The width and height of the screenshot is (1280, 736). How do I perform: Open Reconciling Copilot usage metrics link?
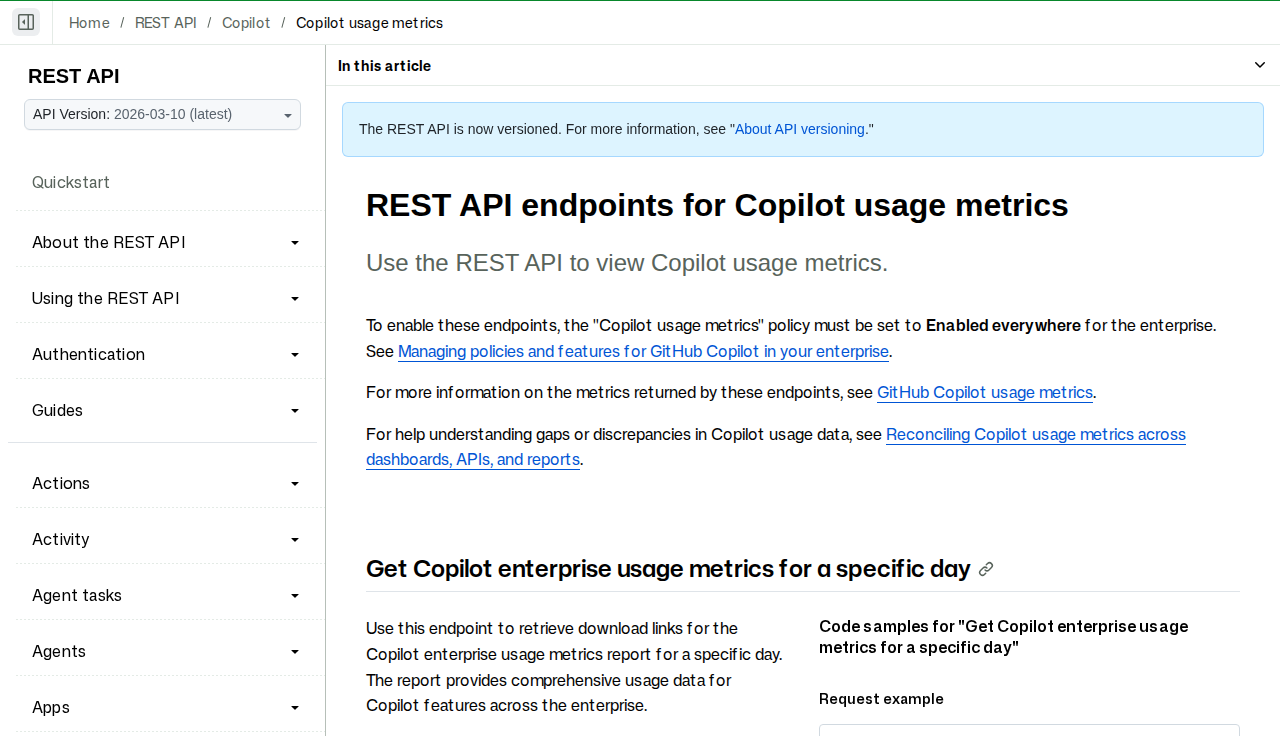(776, 447)
